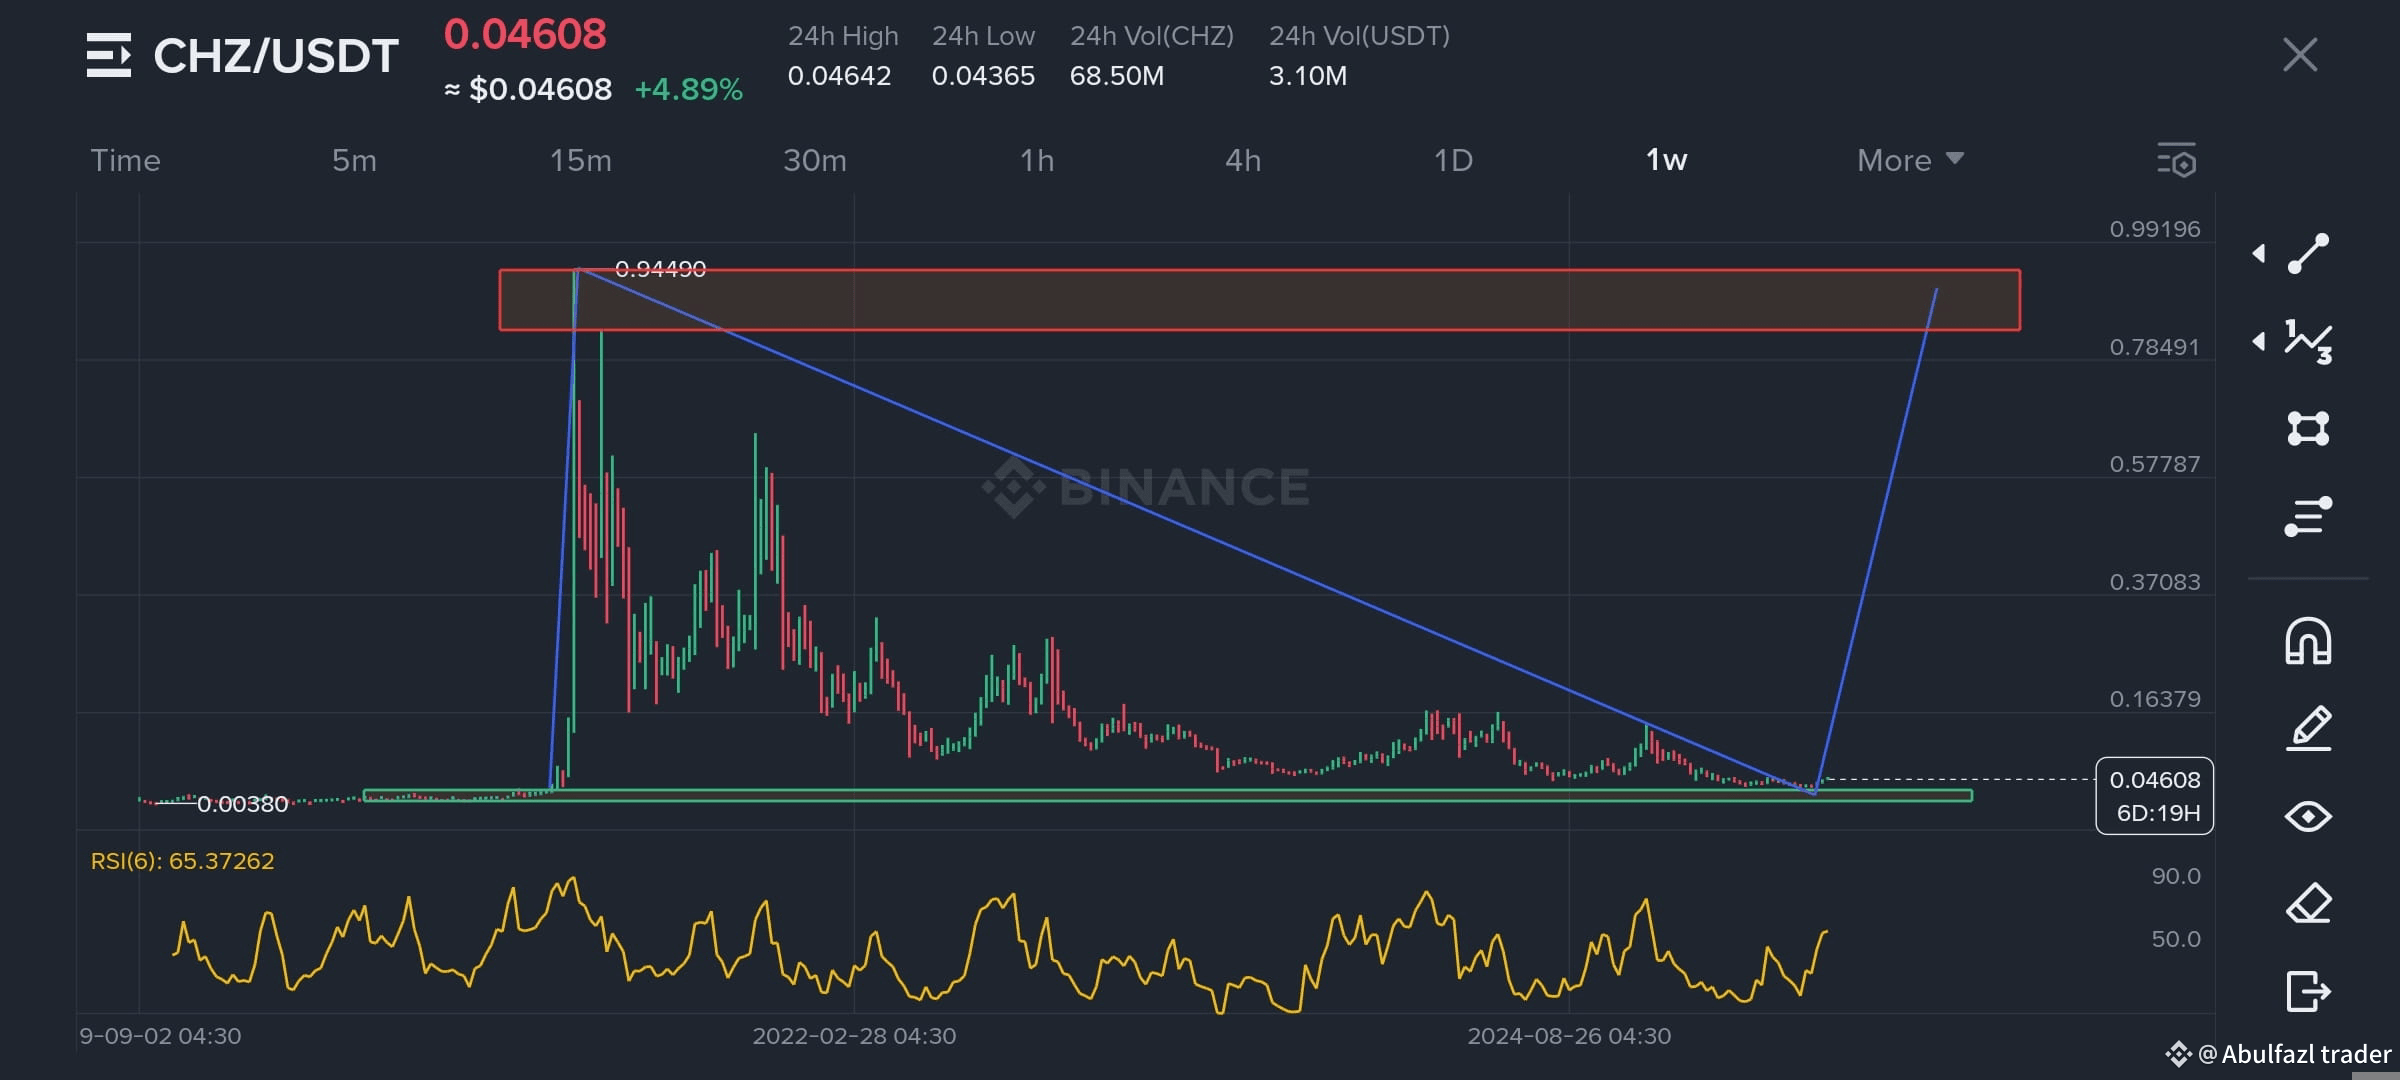This screenshot has width=2400, height=1080.
Task: Switch to the 15m timeframe
Action: click(580, 160)
